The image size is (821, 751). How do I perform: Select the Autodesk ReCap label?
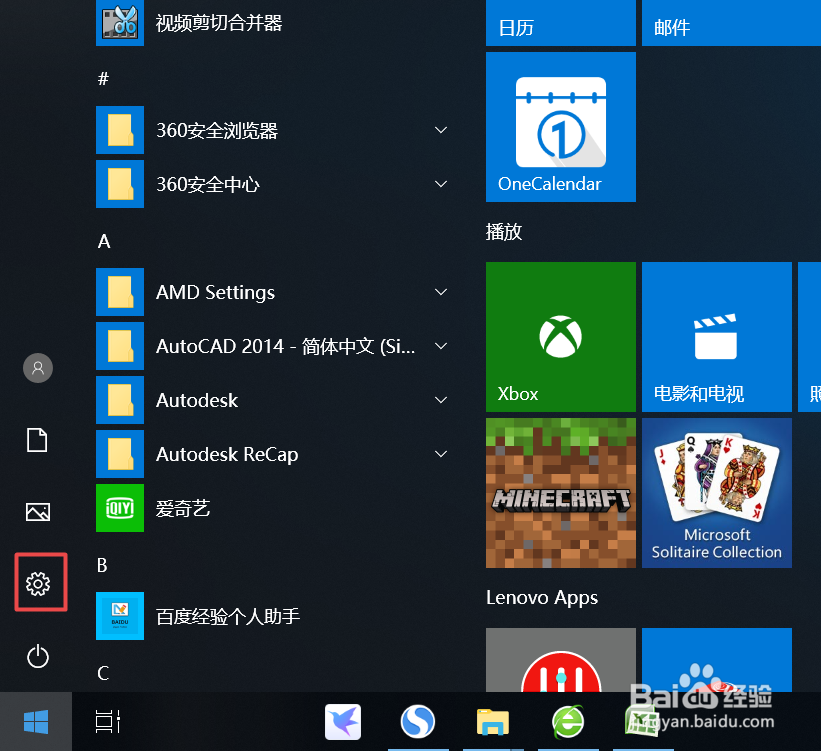(x=227, y=454)
